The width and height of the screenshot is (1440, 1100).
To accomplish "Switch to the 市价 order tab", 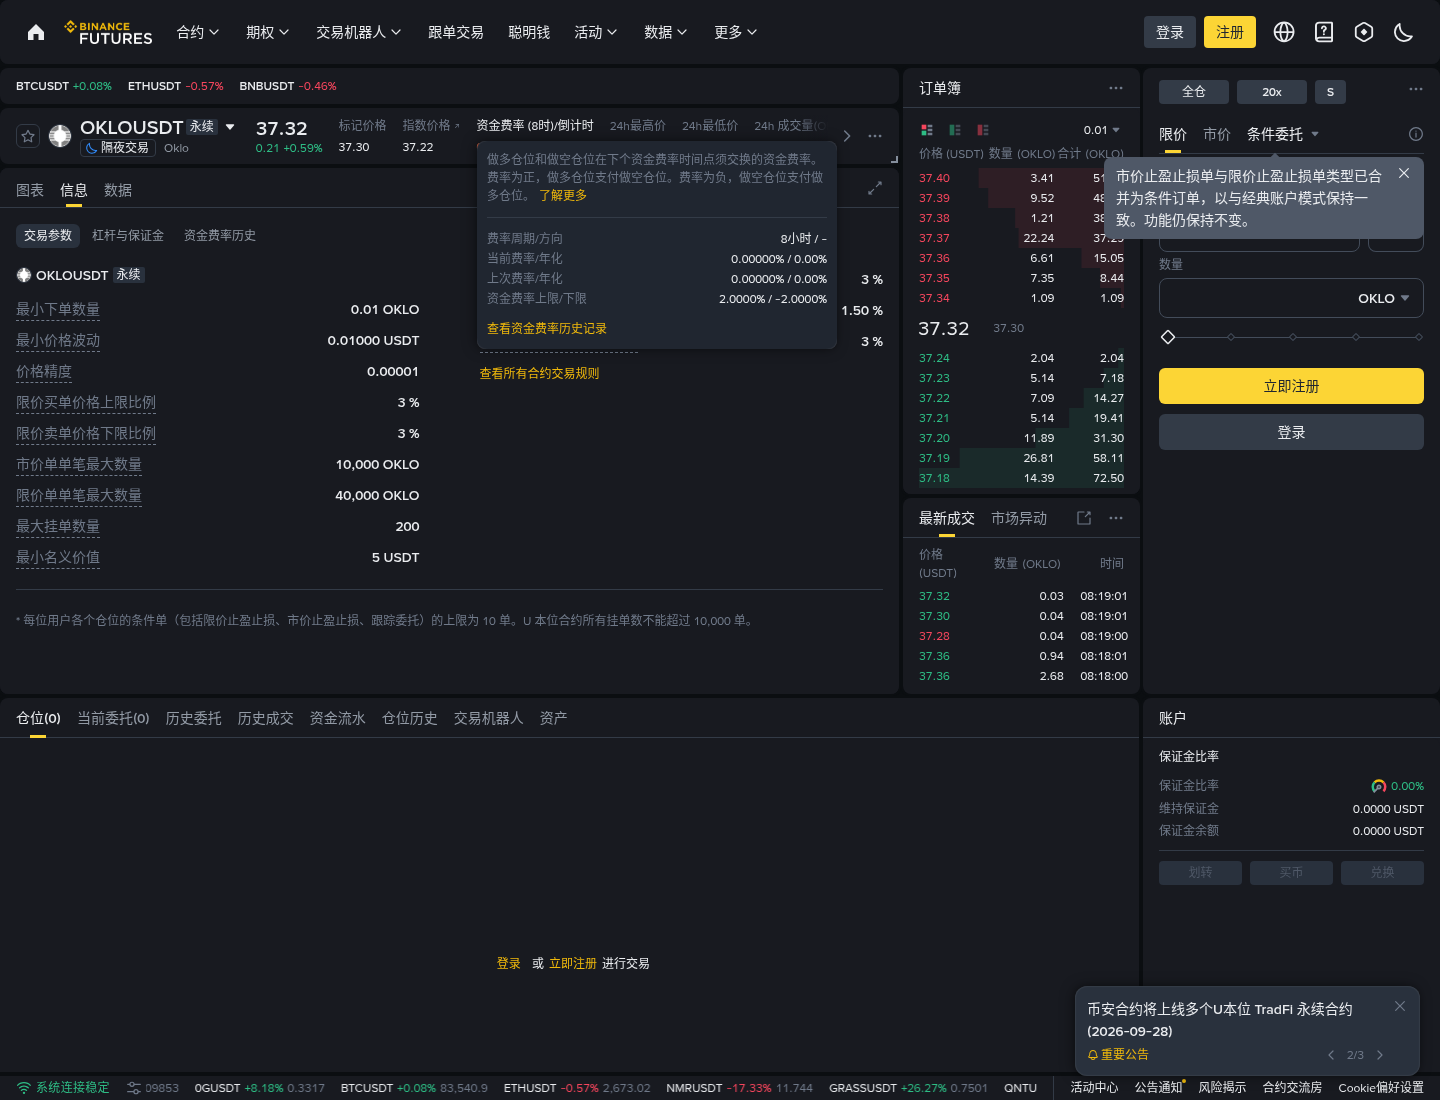I will tap(1217, 134).
